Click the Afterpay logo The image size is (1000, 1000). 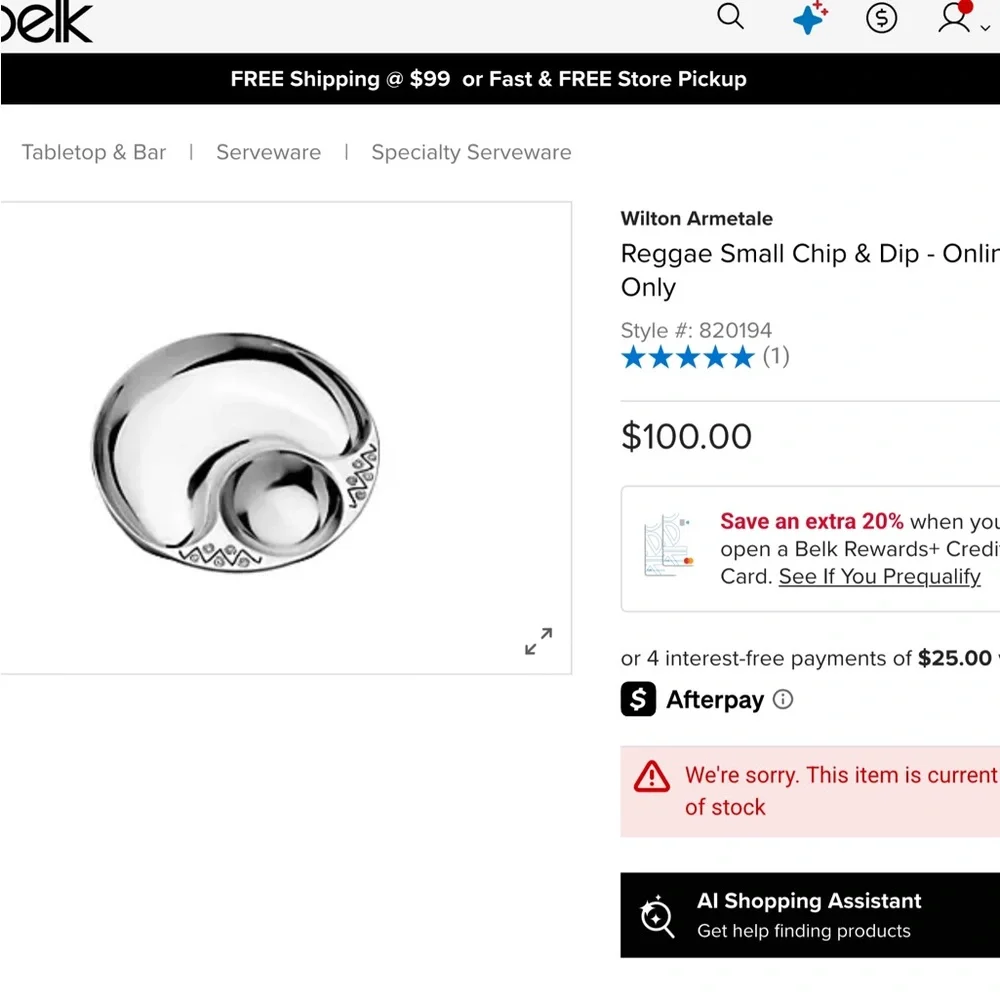pos(692,700)
